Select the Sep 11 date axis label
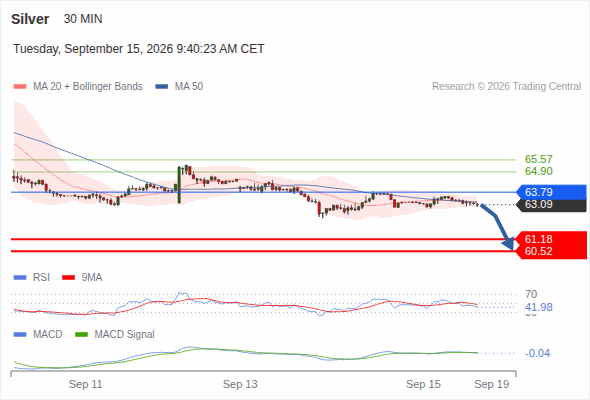 tap(85, 384)
